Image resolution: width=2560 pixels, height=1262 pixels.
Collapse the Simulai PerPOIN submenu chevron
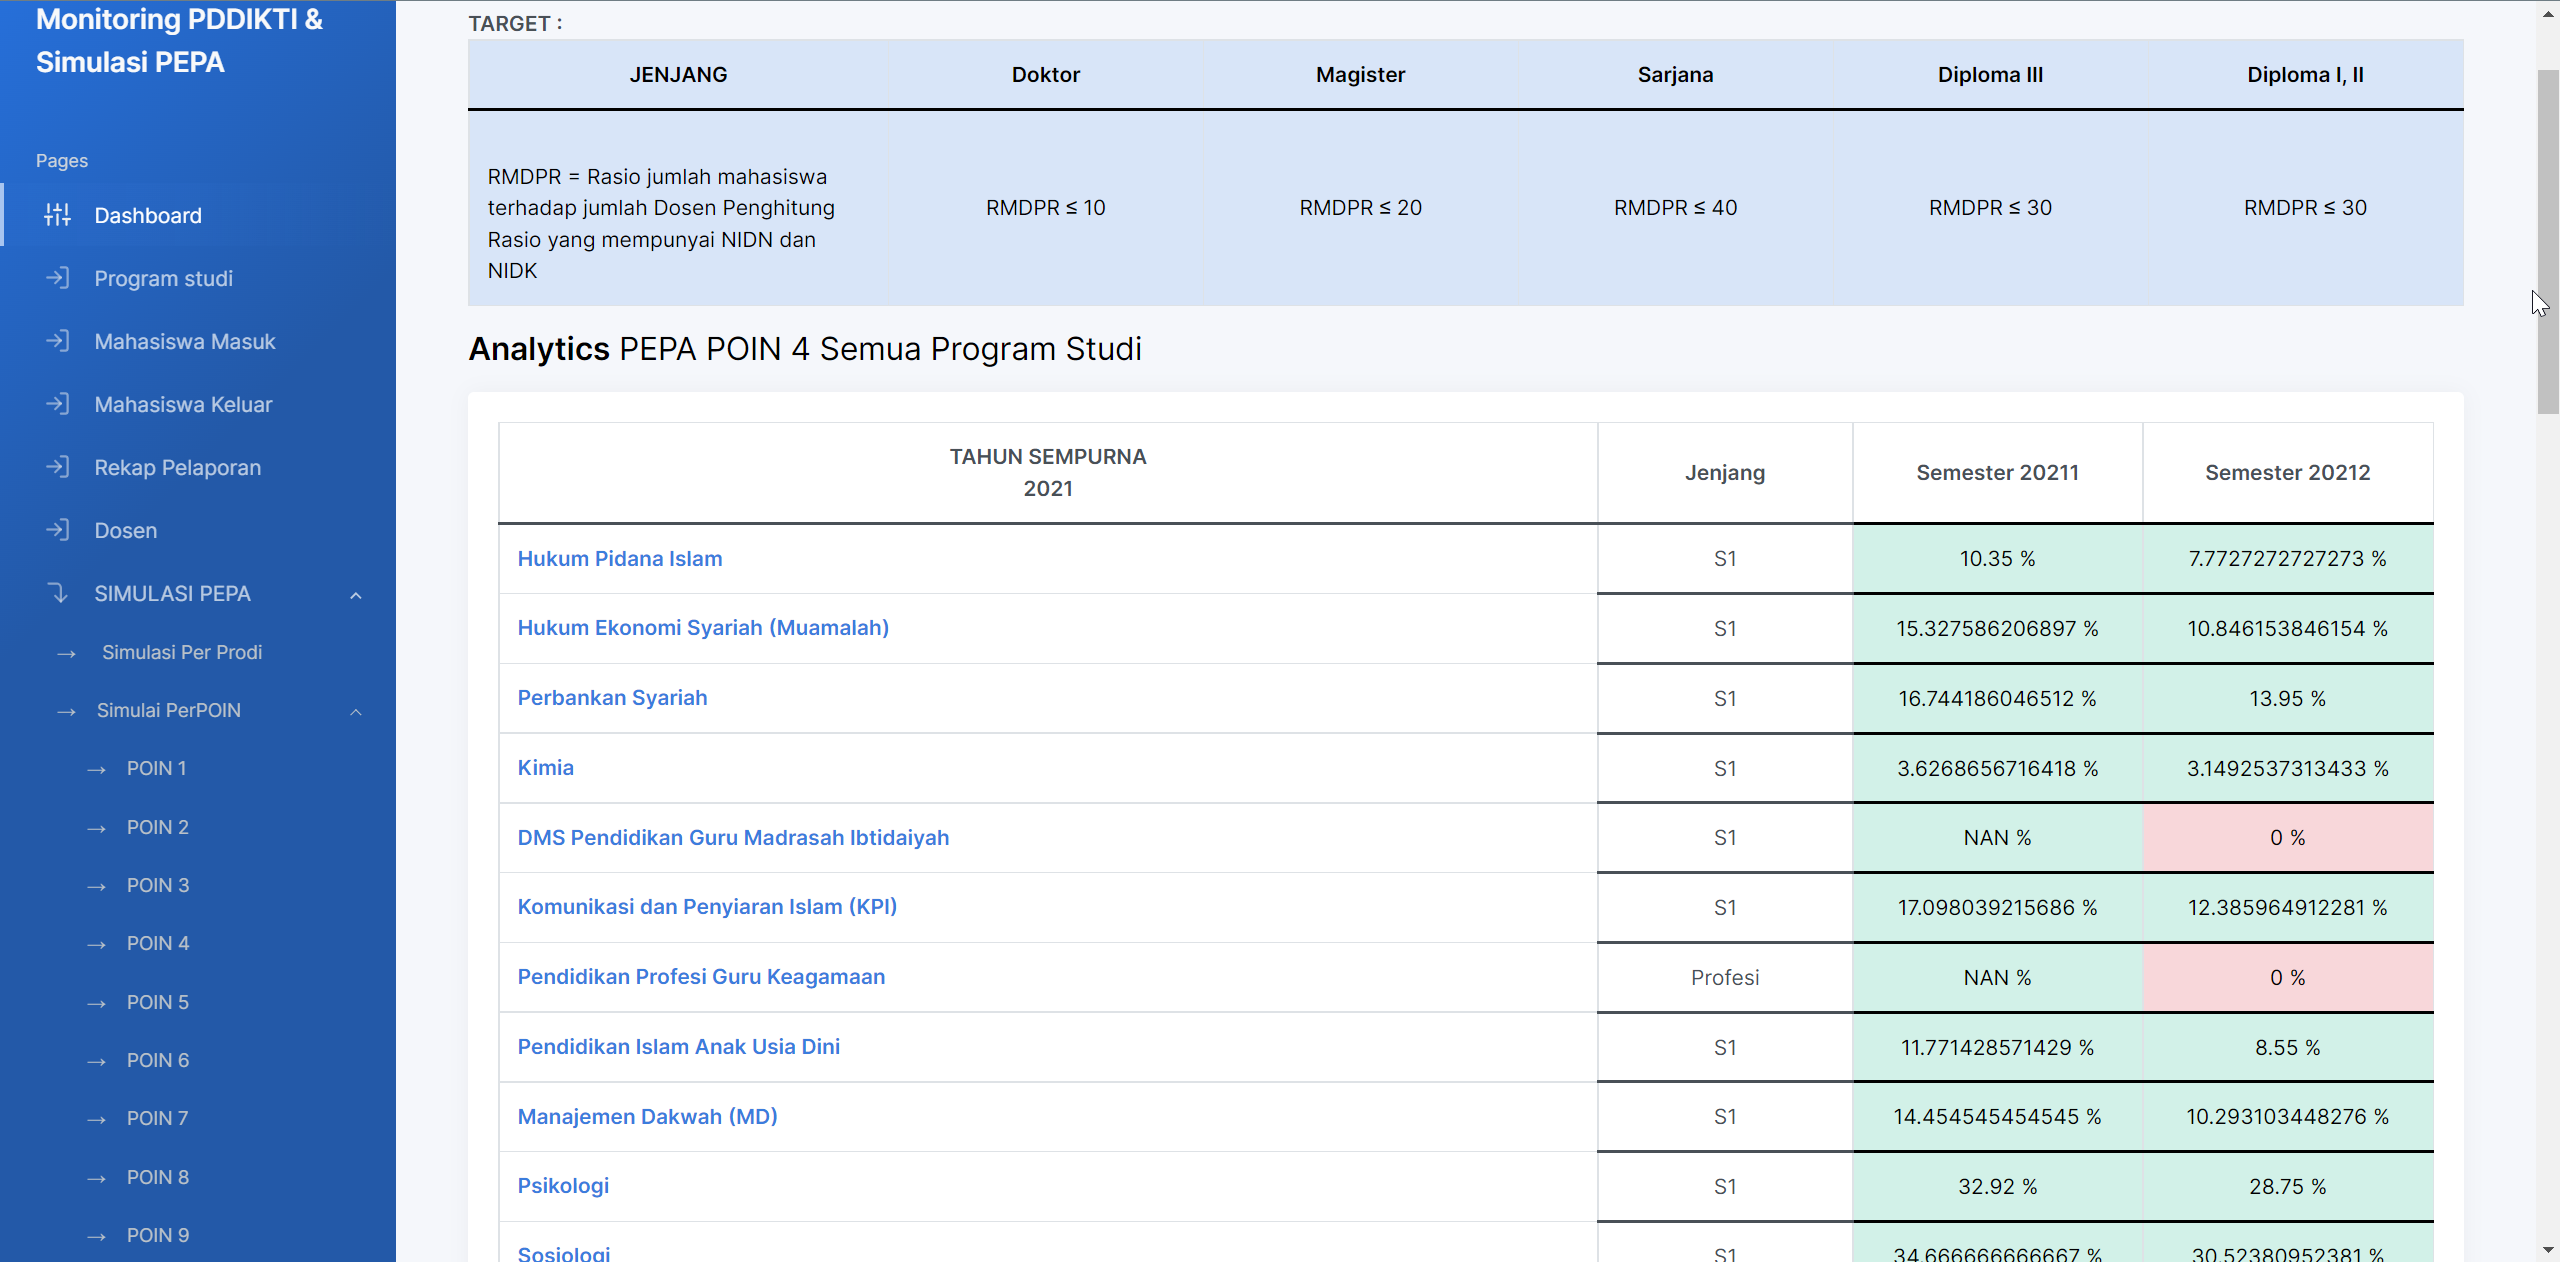[356, 712]
